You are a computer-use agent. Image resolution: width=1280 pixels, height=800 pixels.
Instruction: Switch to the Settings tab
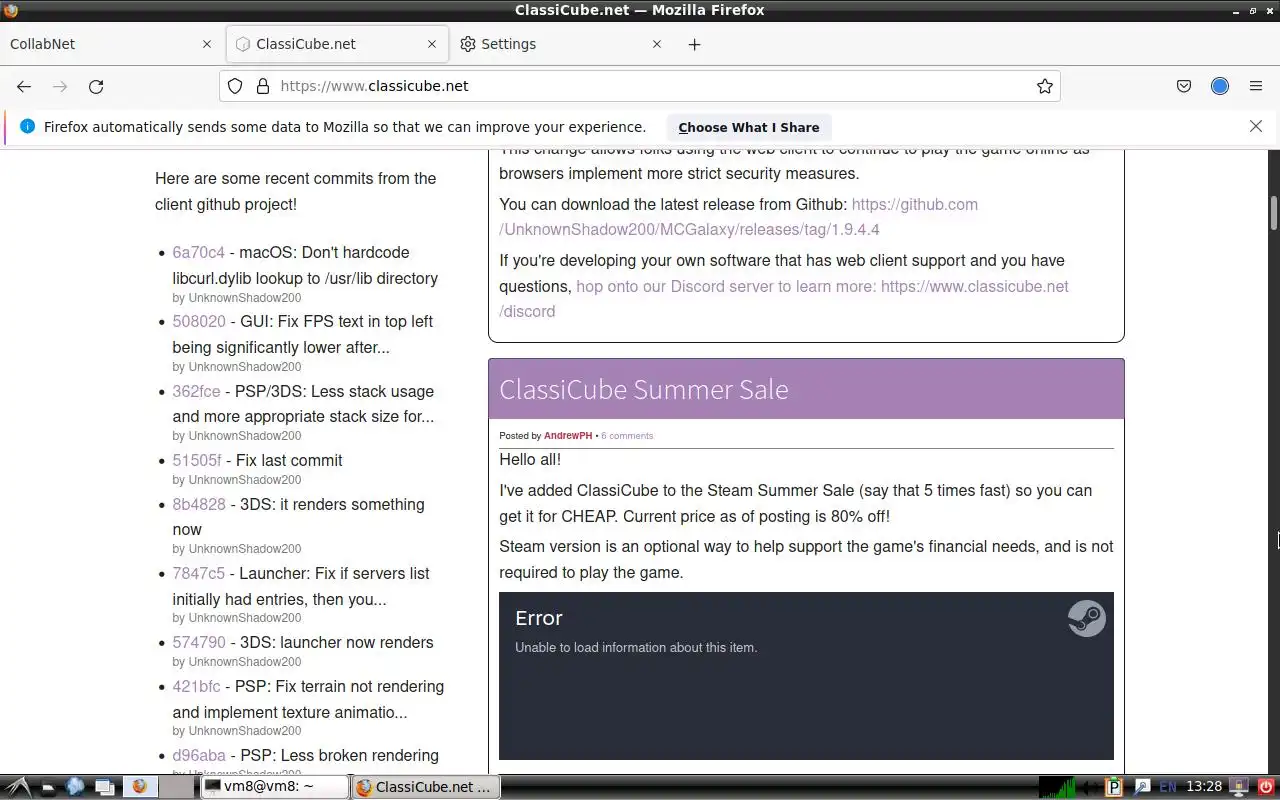[560, 44]
